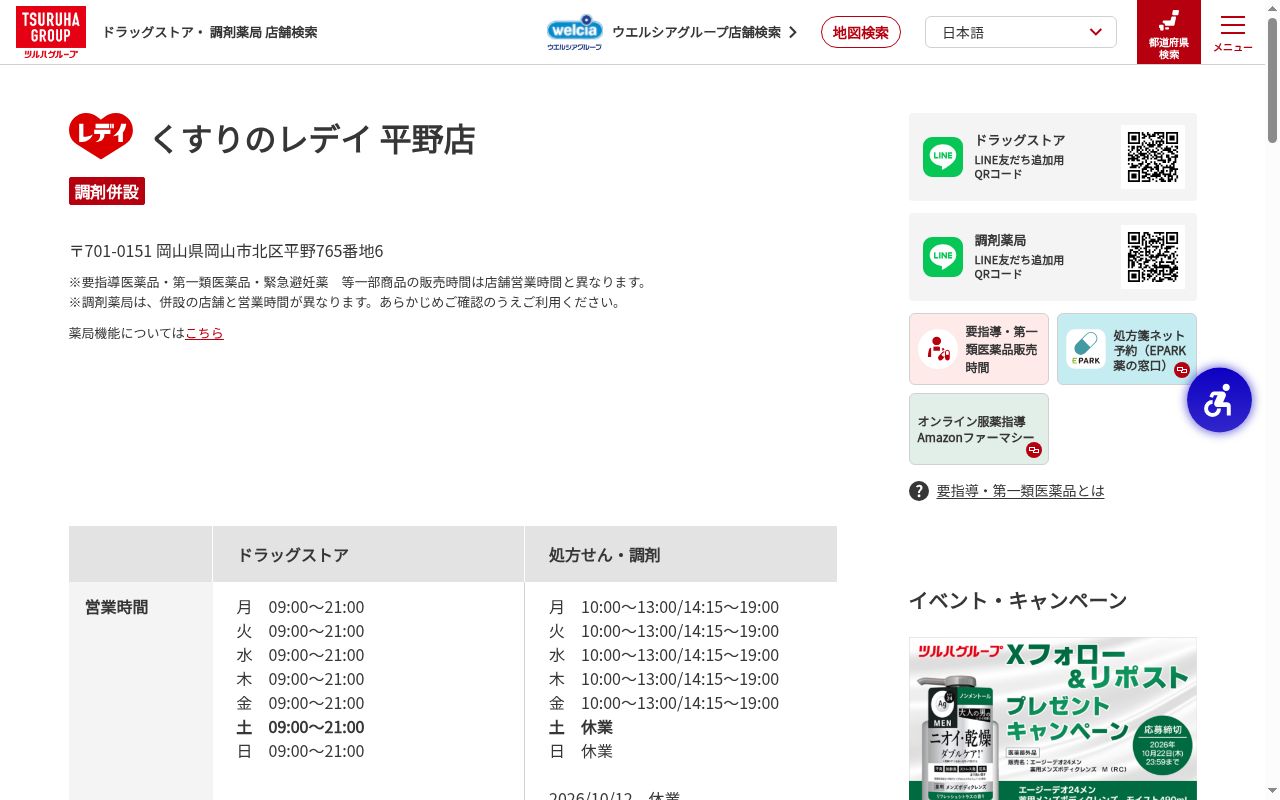Open 要指導・第一類医薬品販売時間 button
The image size is (1280, 800).
click(x=979, y=349)
